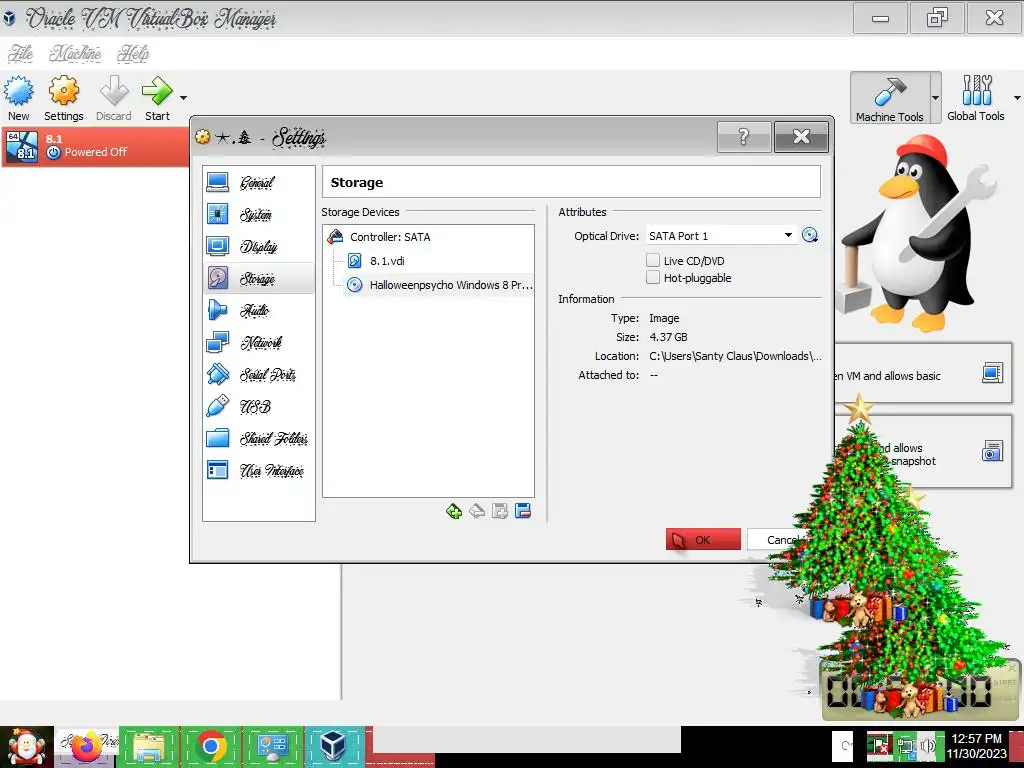Click the Snapshots tool camera icon in the manager

coord(992,451)
